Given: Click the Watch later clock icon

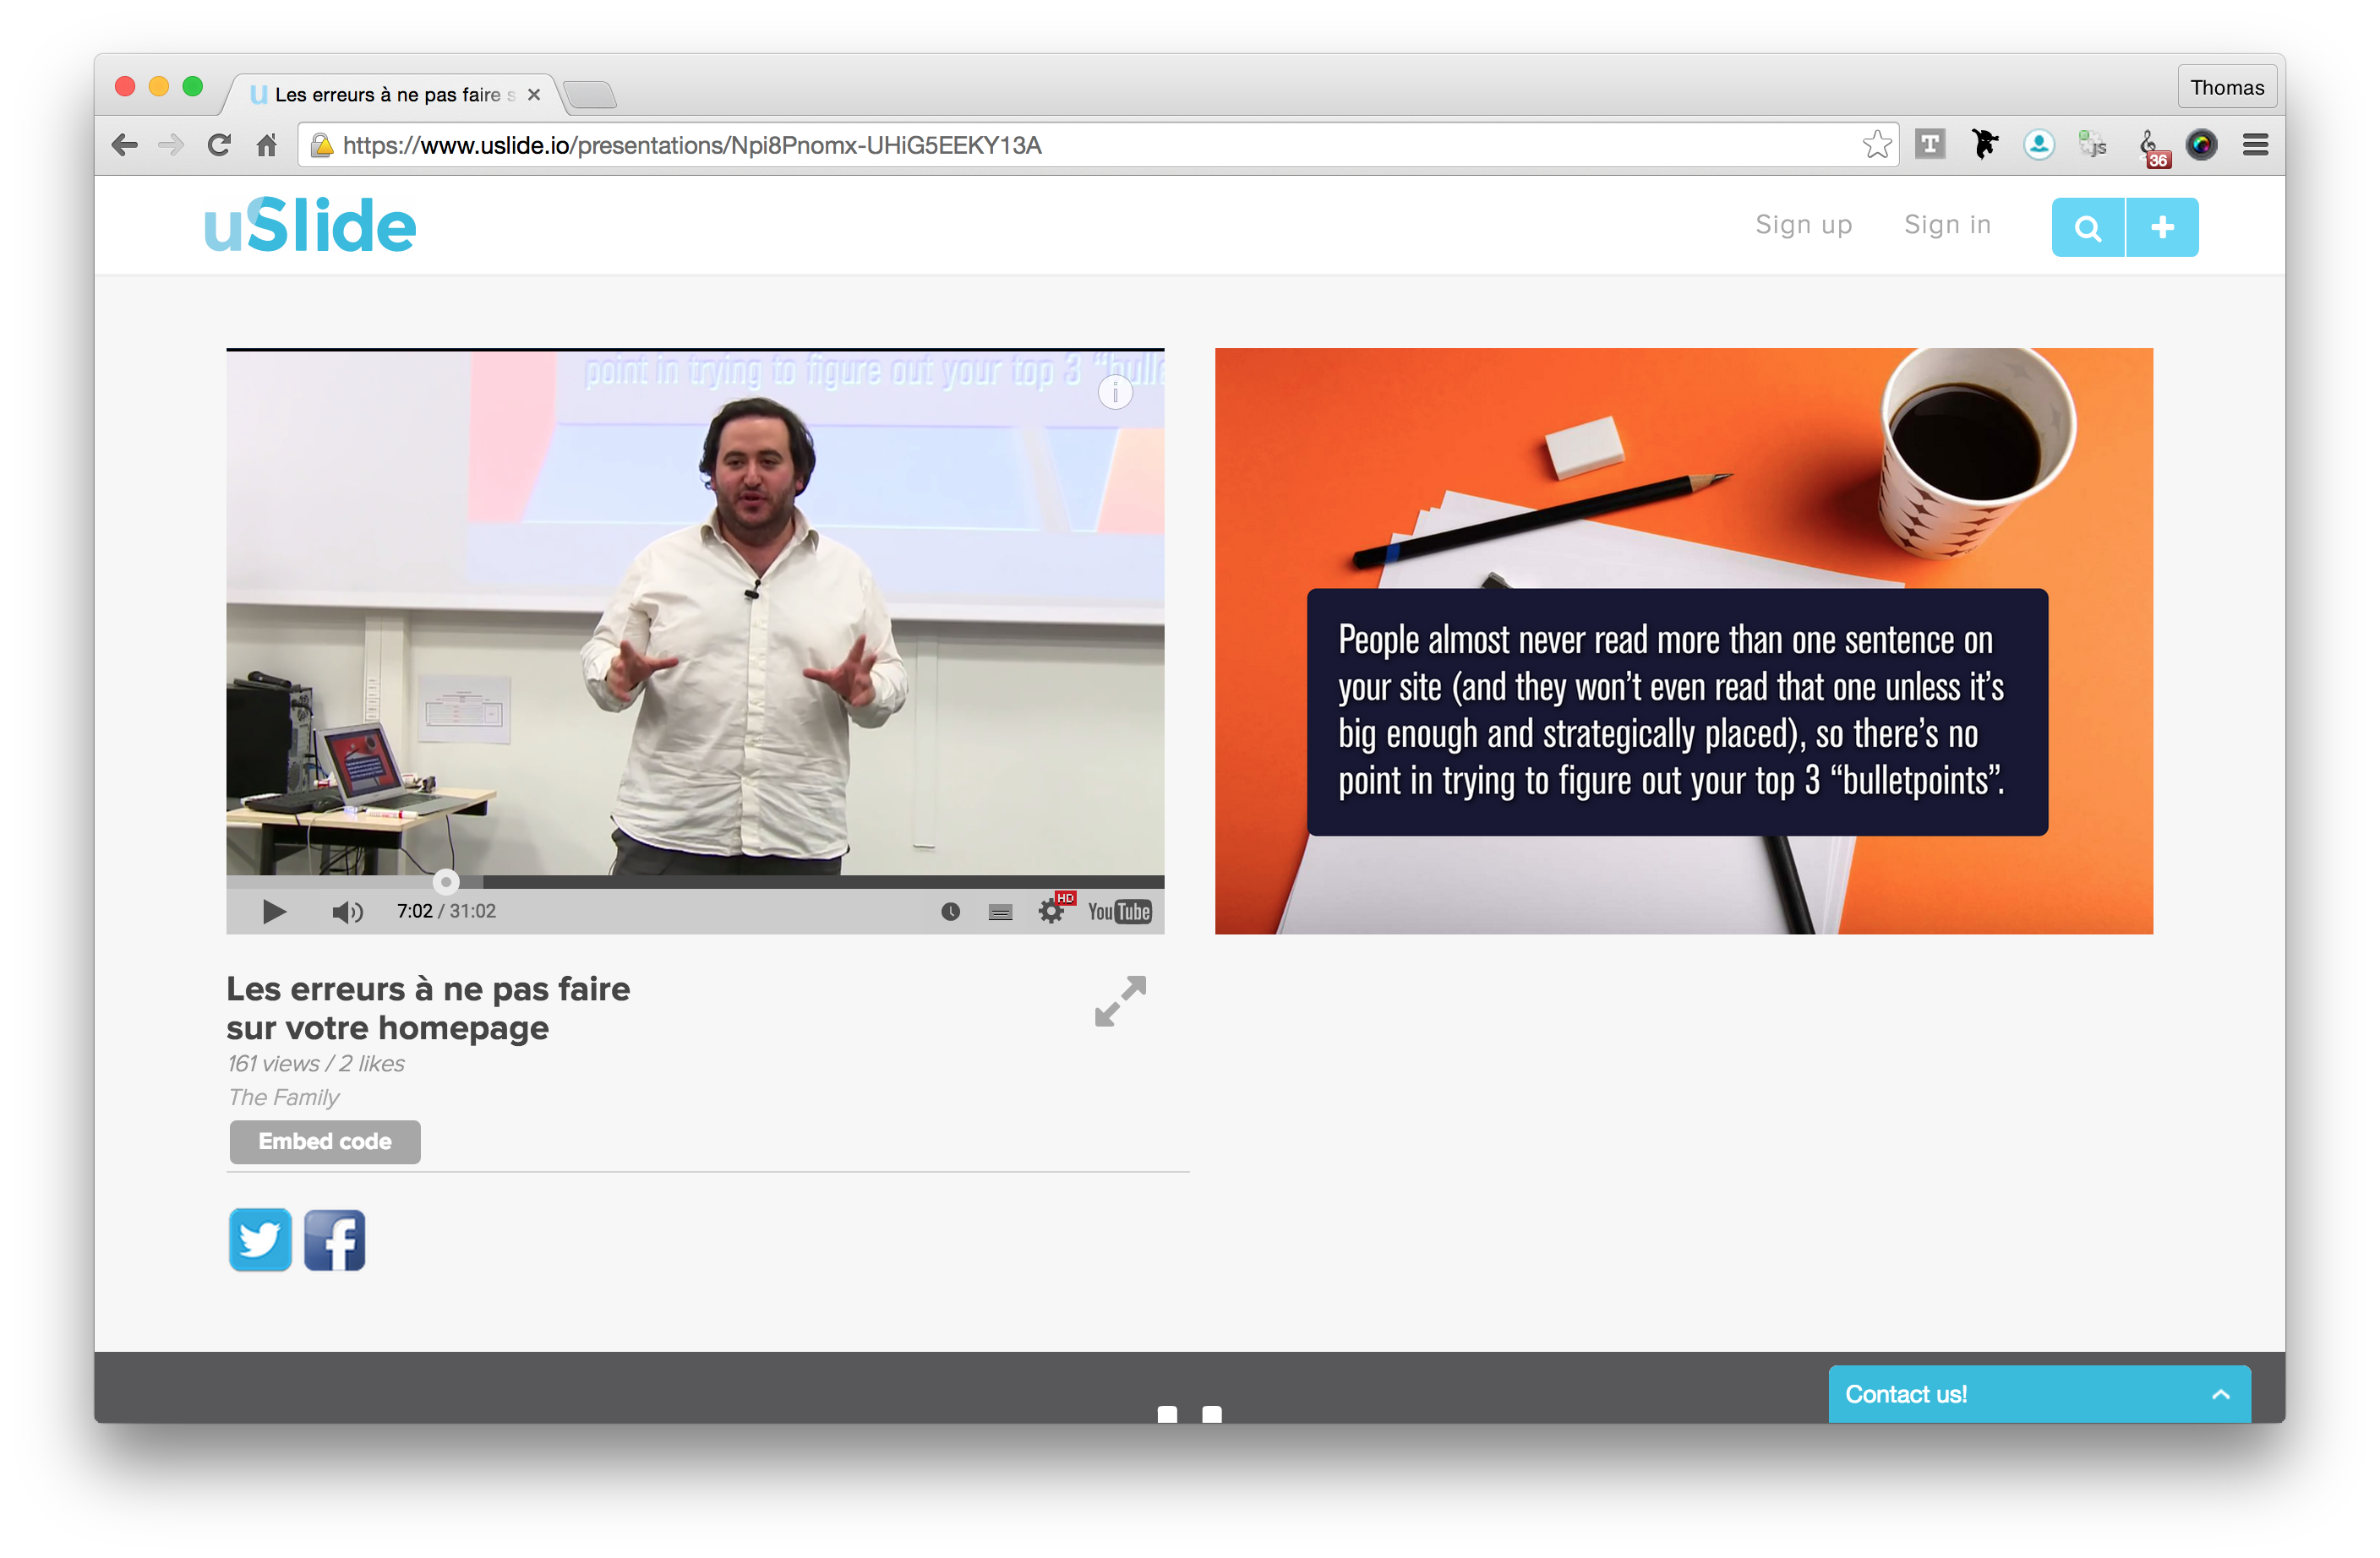Looking at the screenshot, I should point(950,911).
